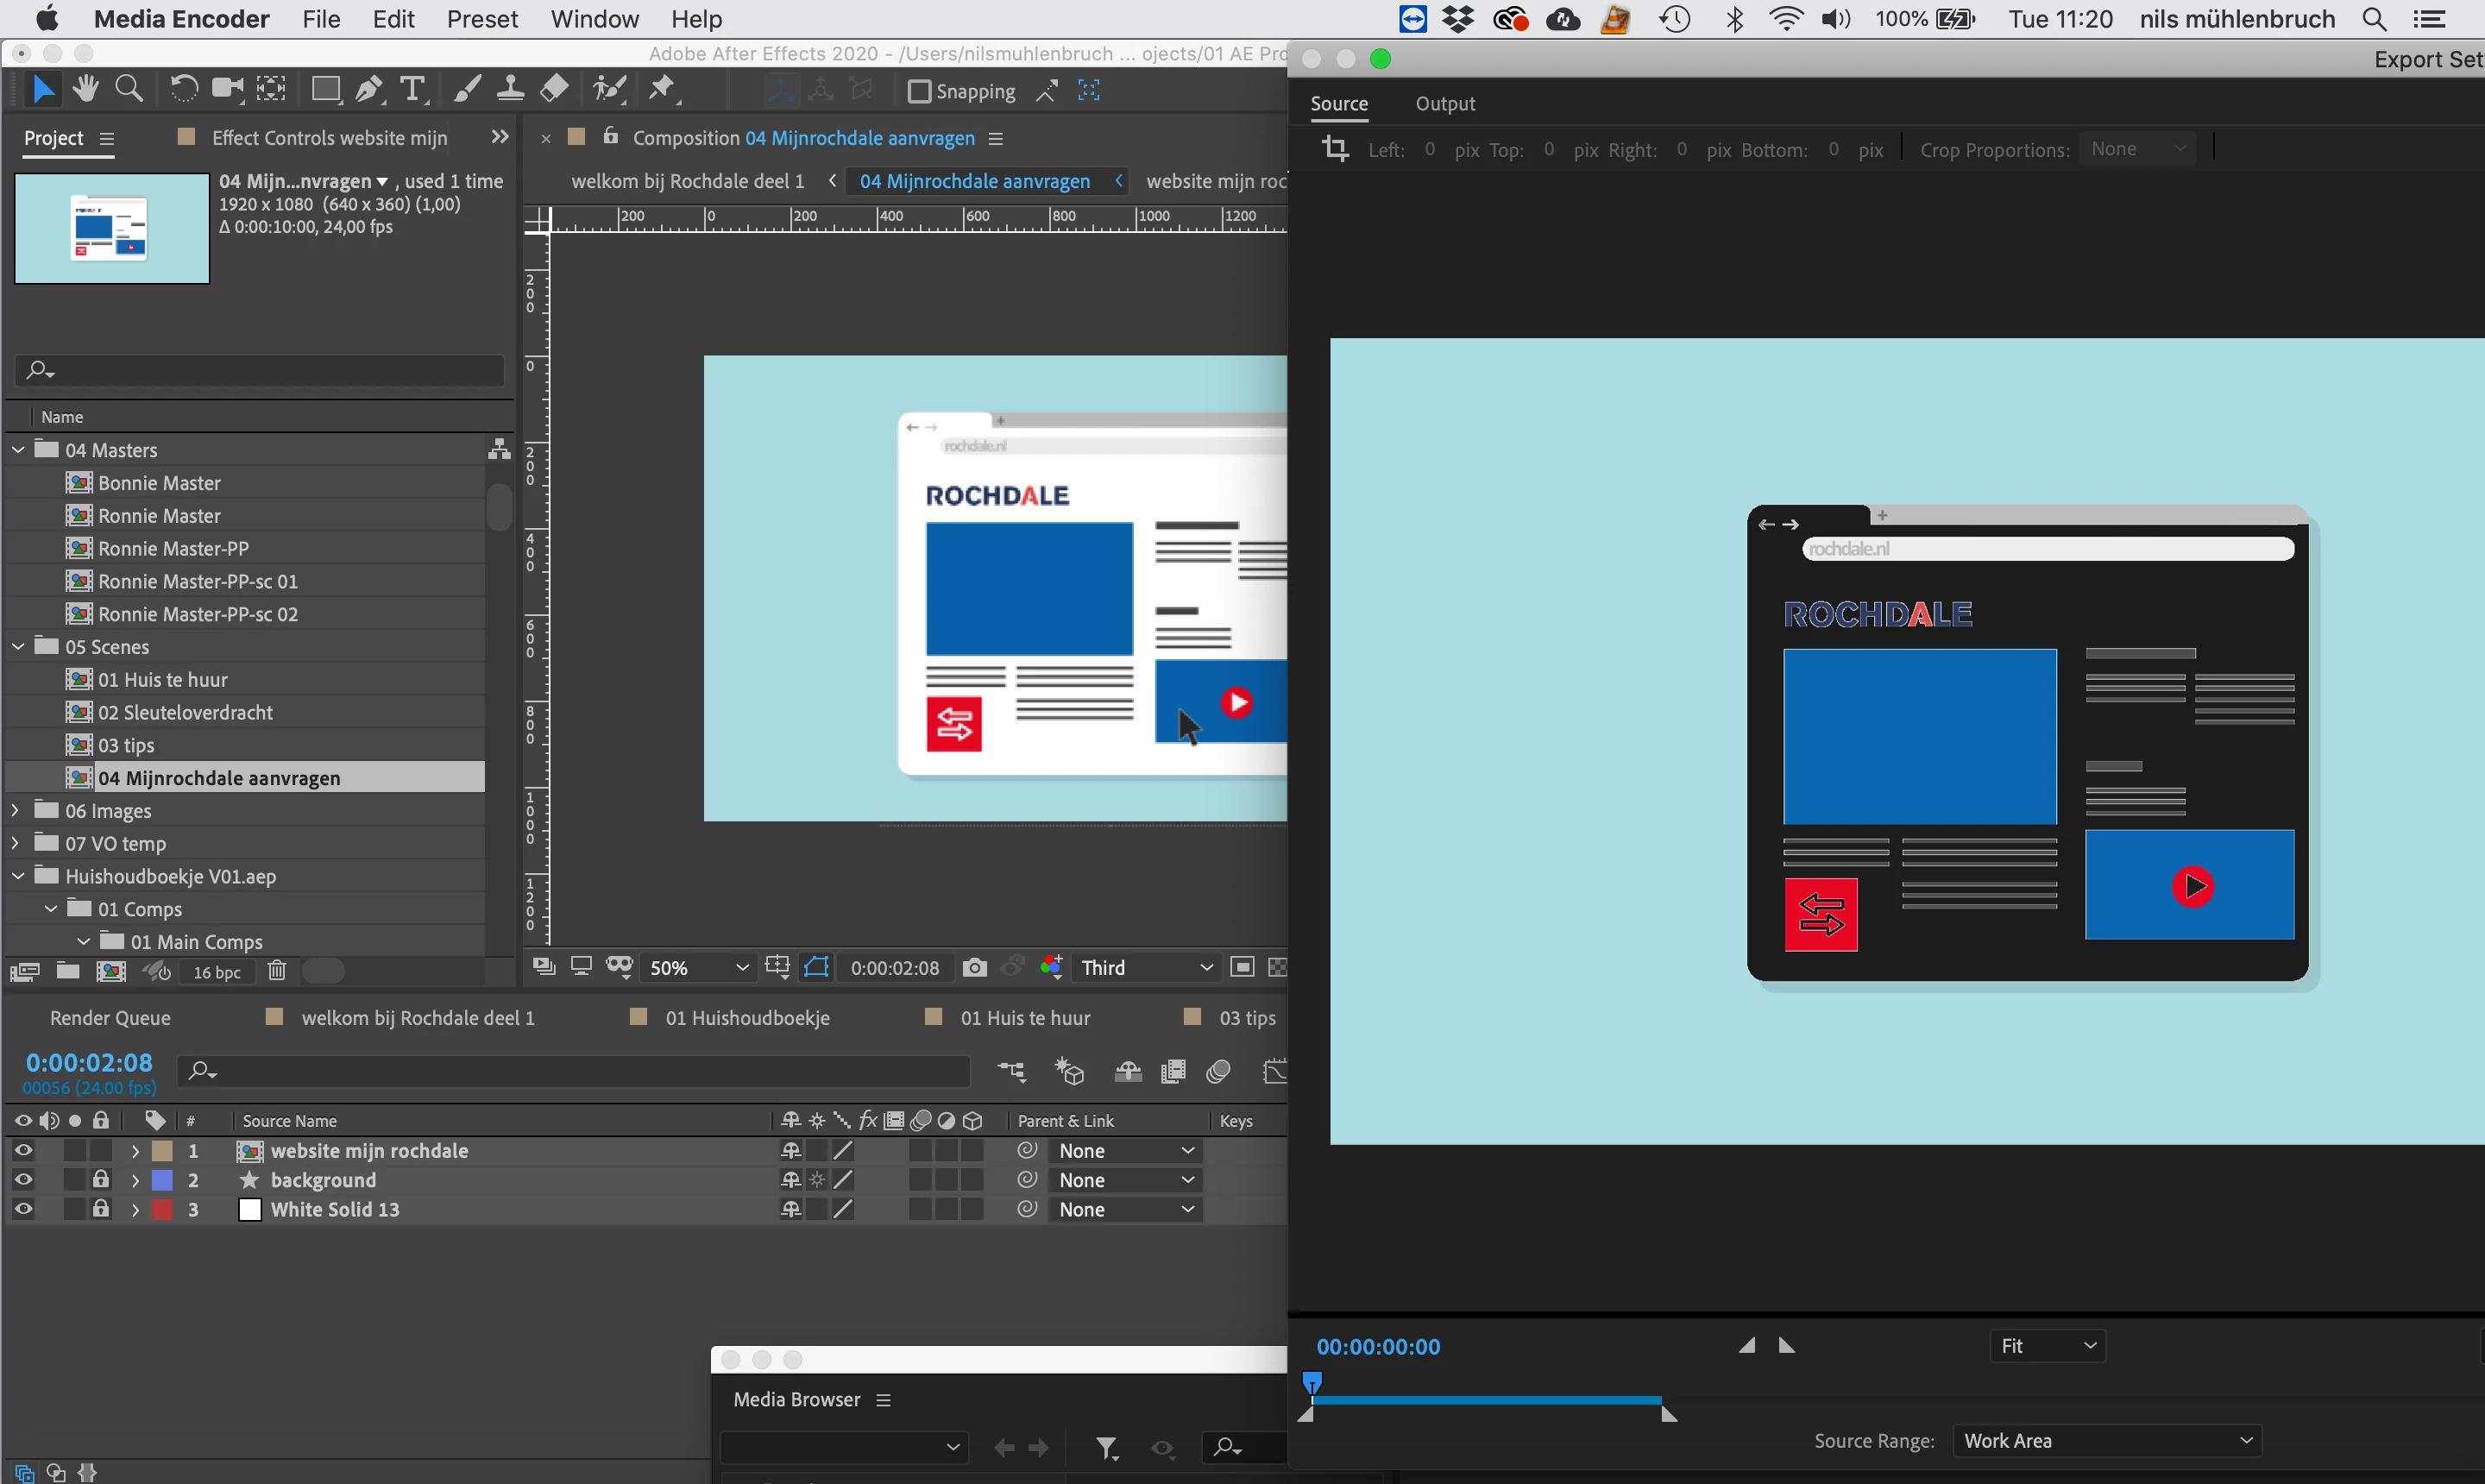
Task: Pick the Pen tool
Action: (369, 90)
